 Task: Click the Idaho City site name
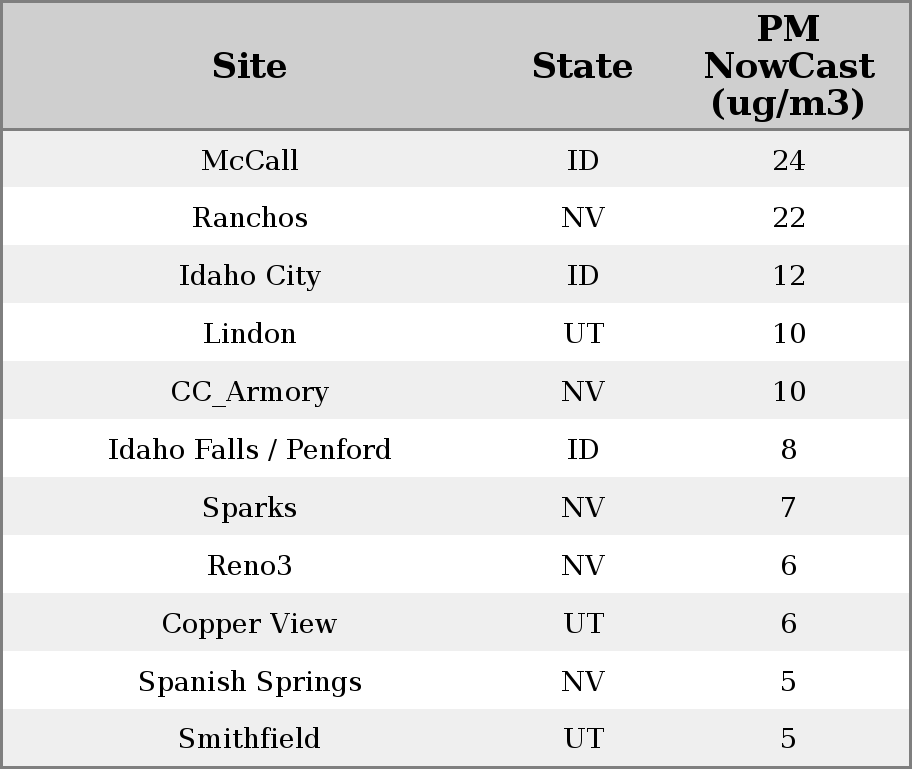tap(249, 276)
